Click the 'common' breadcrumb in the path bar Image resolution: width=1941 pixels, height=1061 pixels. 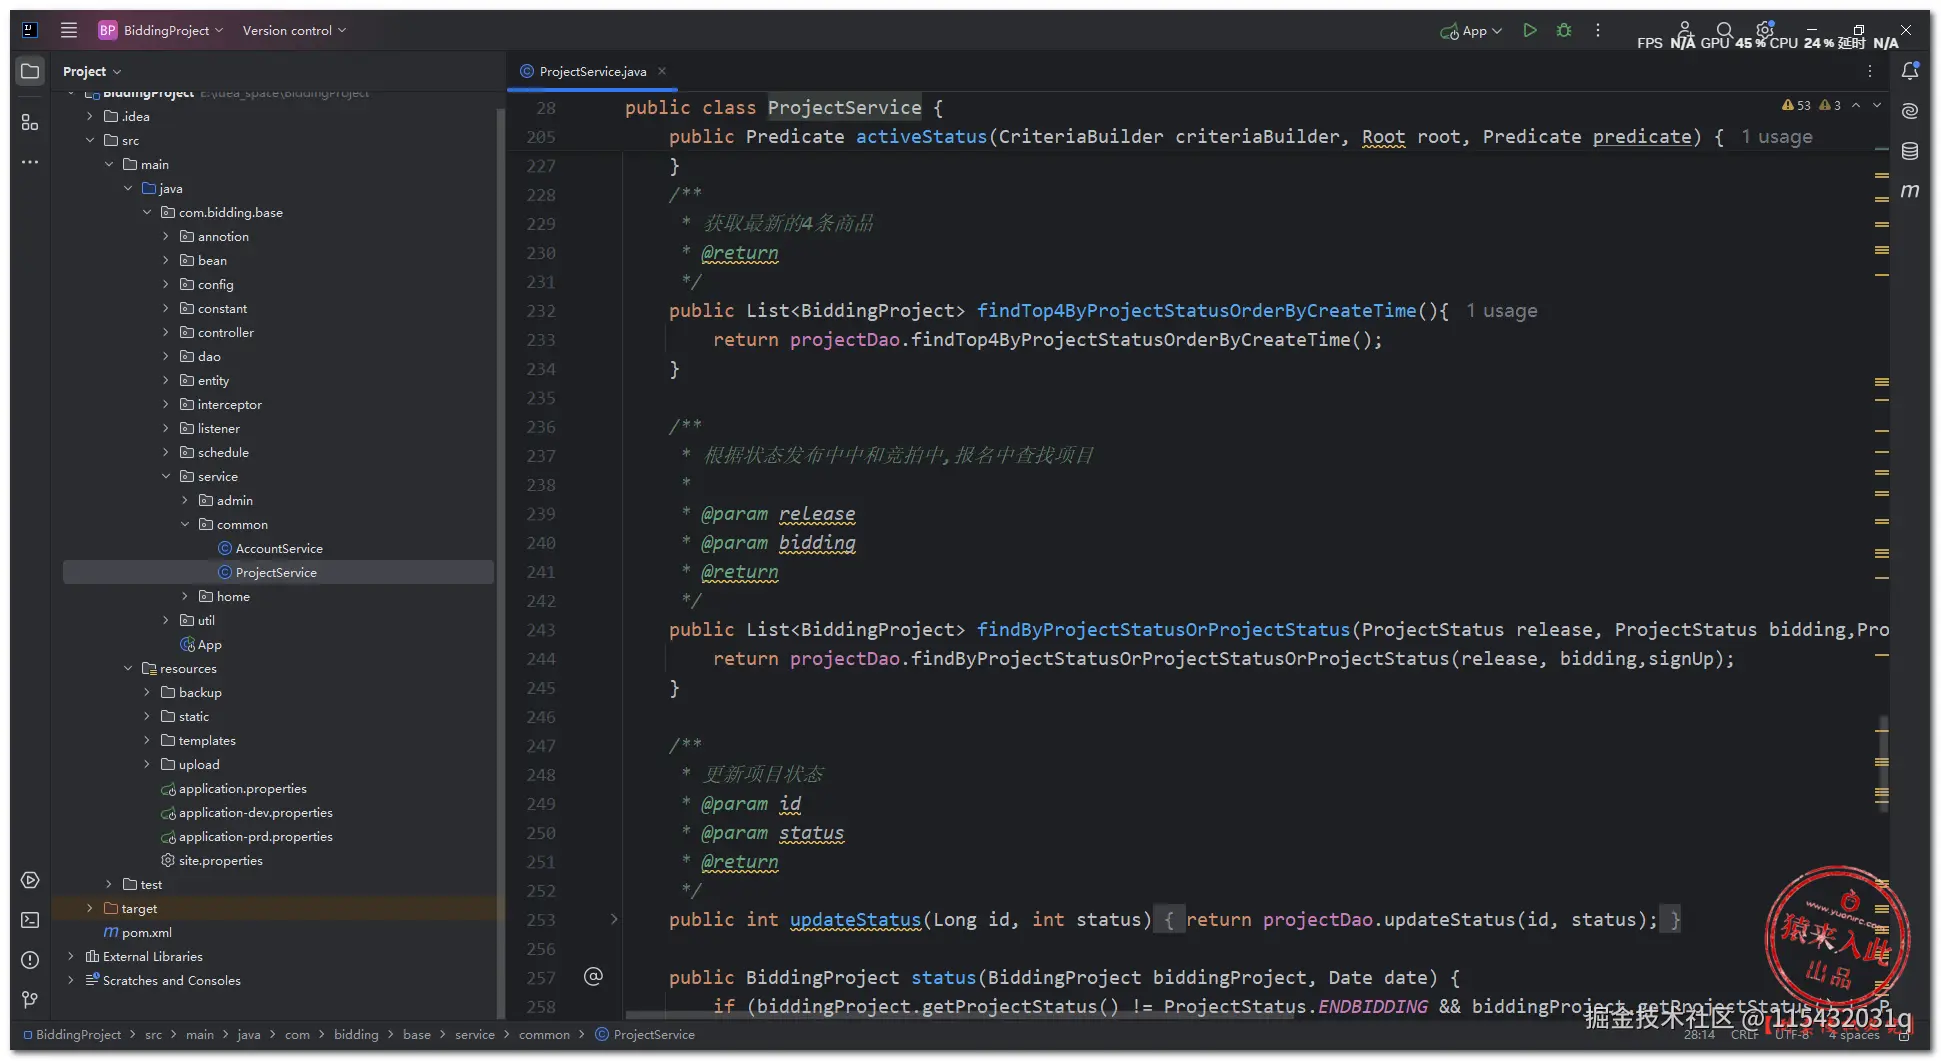point(544,1034)
